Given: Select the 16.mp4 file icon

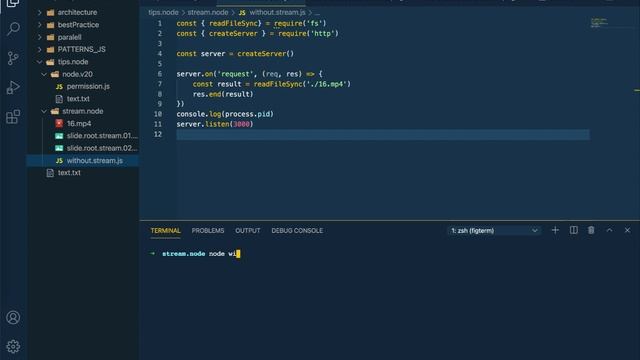Looking at the screenshot, I should pos(59,123).
